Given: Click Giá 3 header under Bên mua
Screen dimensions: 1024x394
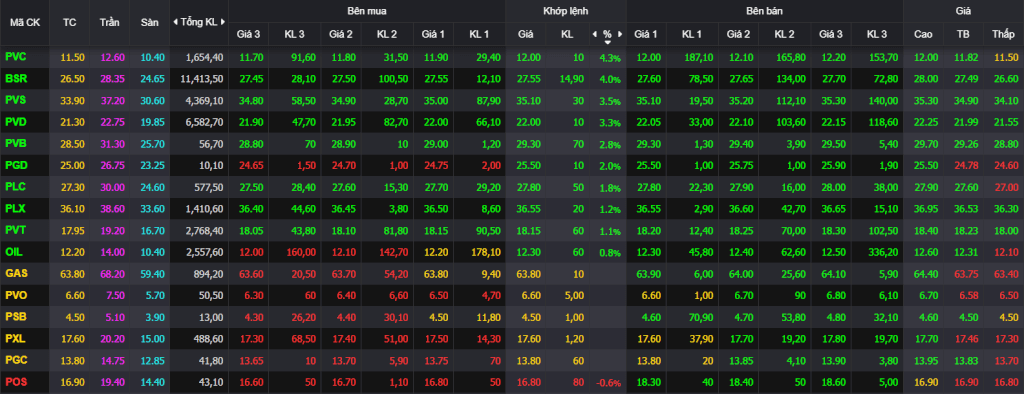Looking at the screenshot, I should 248,34.
